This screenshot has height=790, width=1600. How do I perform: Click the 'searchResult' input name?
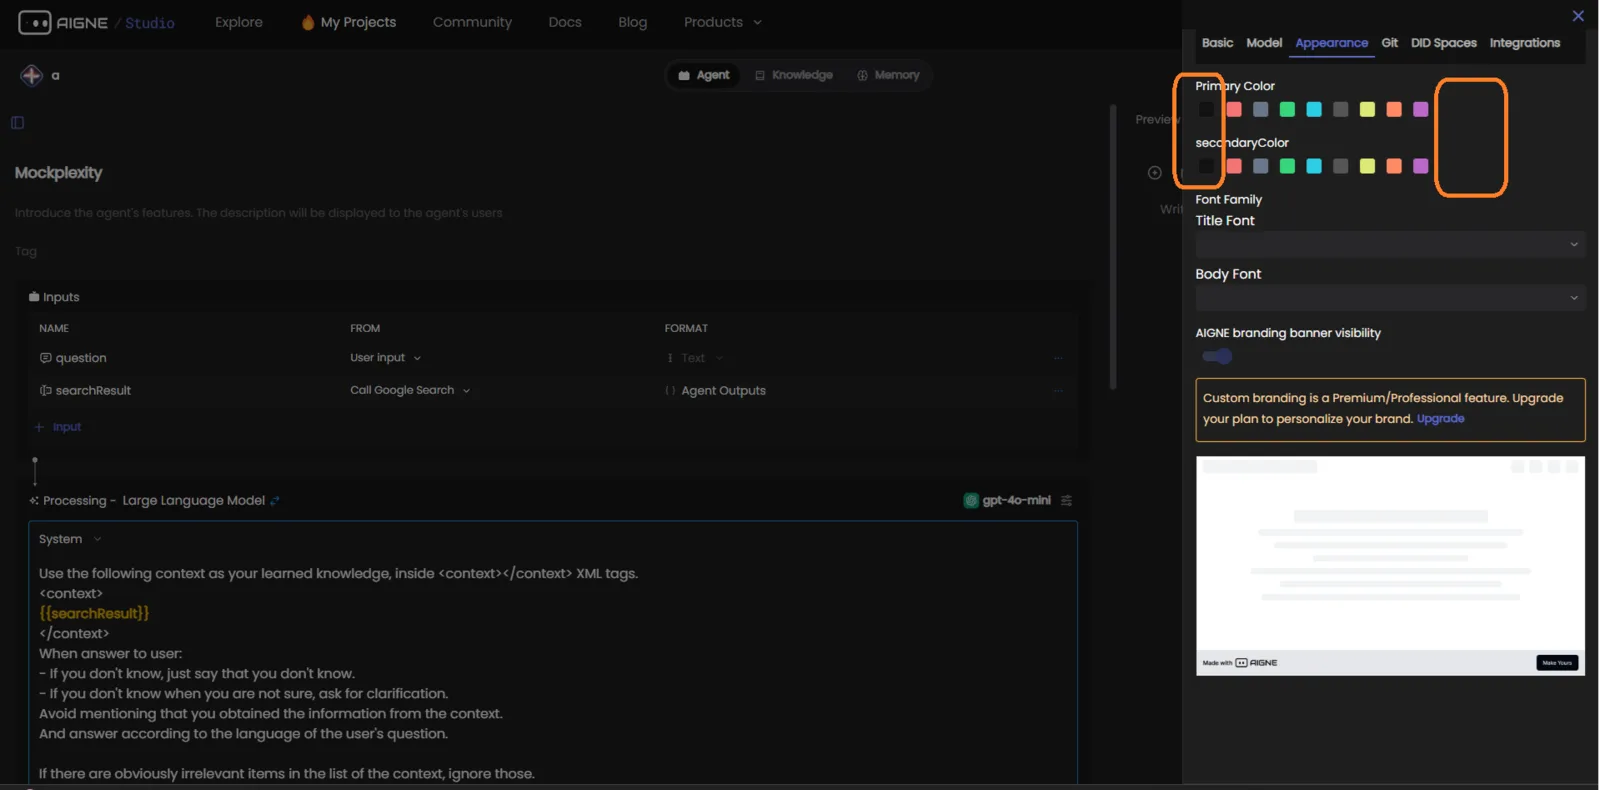pos(93,391)
